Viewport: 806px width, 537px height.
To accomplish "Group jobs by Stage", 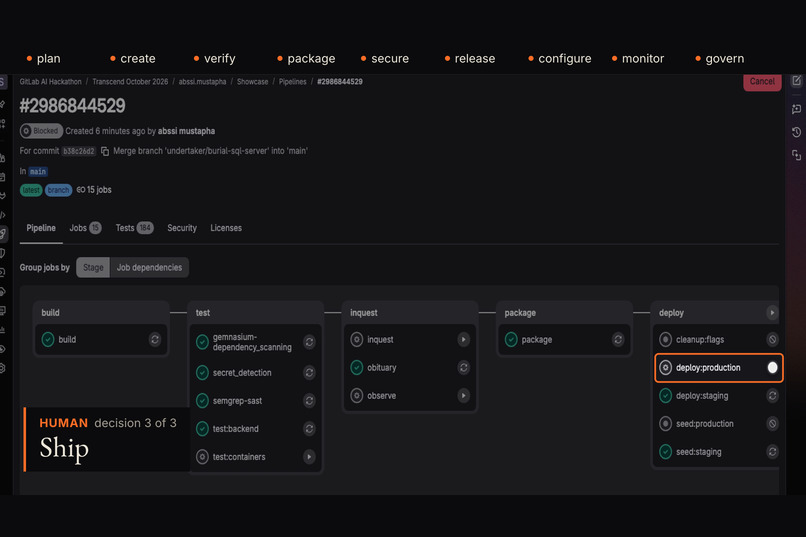I will [x=93, y=267].
